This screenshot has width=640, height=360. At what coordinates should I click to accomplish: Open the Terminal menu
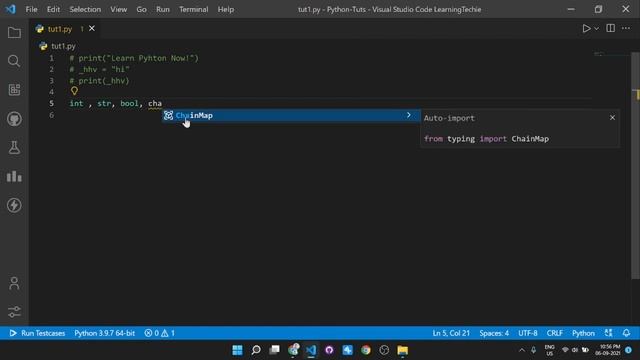click(x=193, y=9)
